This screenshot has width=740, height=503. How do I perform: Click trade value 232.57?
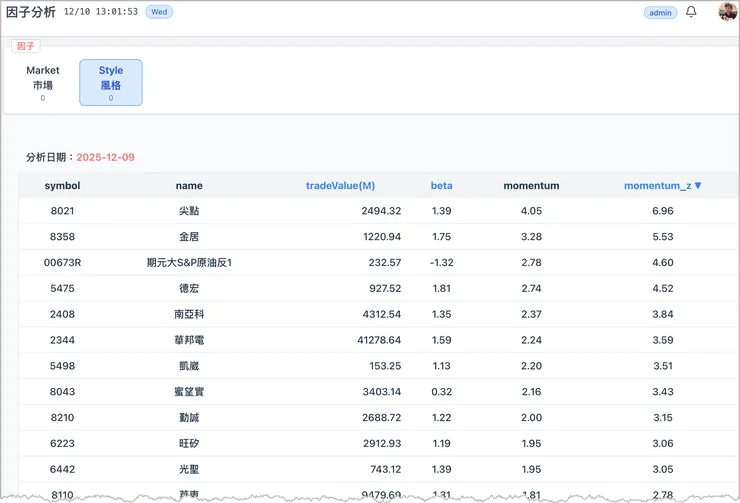pos(385,262)
